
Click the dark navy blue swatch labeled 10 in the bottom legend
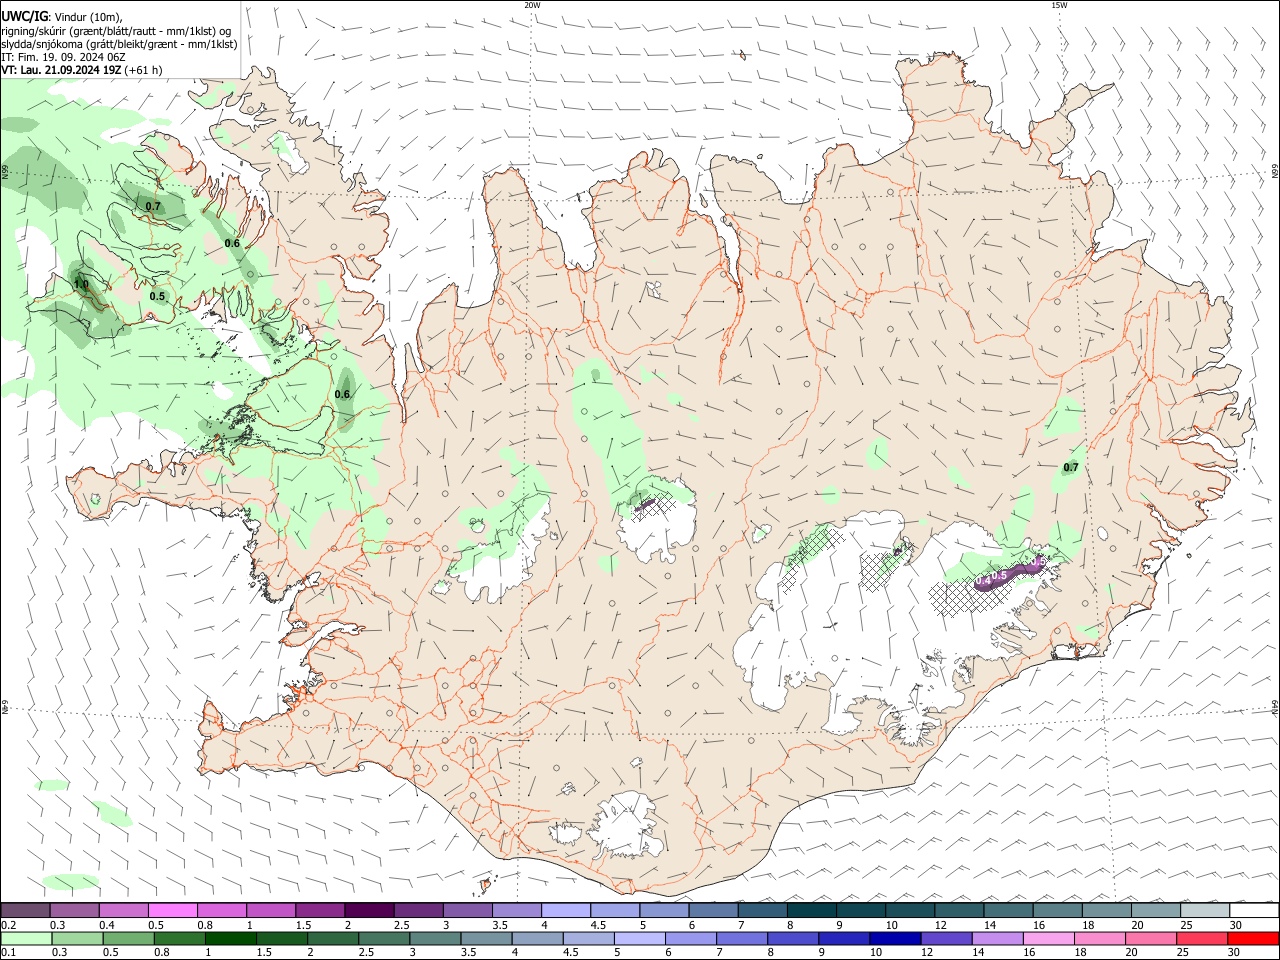pos(895,938)
